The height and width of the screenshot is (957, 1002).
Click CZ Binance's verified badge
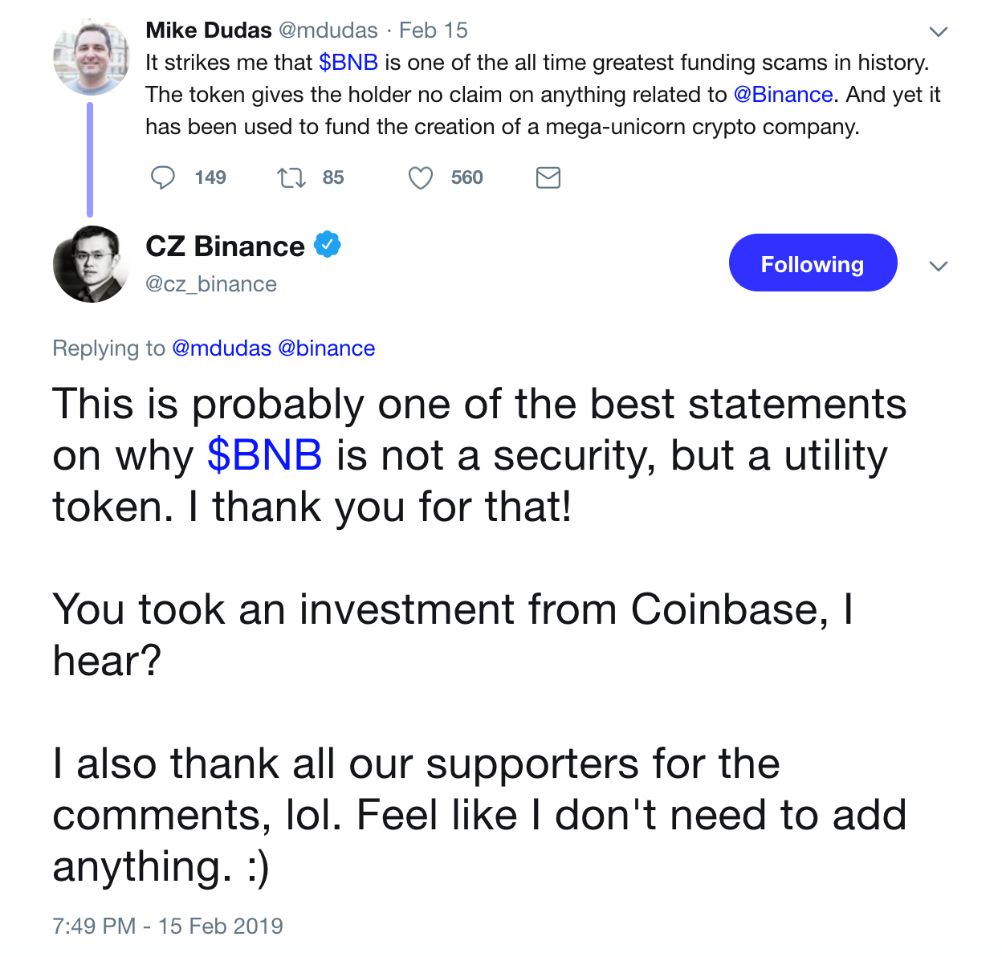tap(329, 245)
